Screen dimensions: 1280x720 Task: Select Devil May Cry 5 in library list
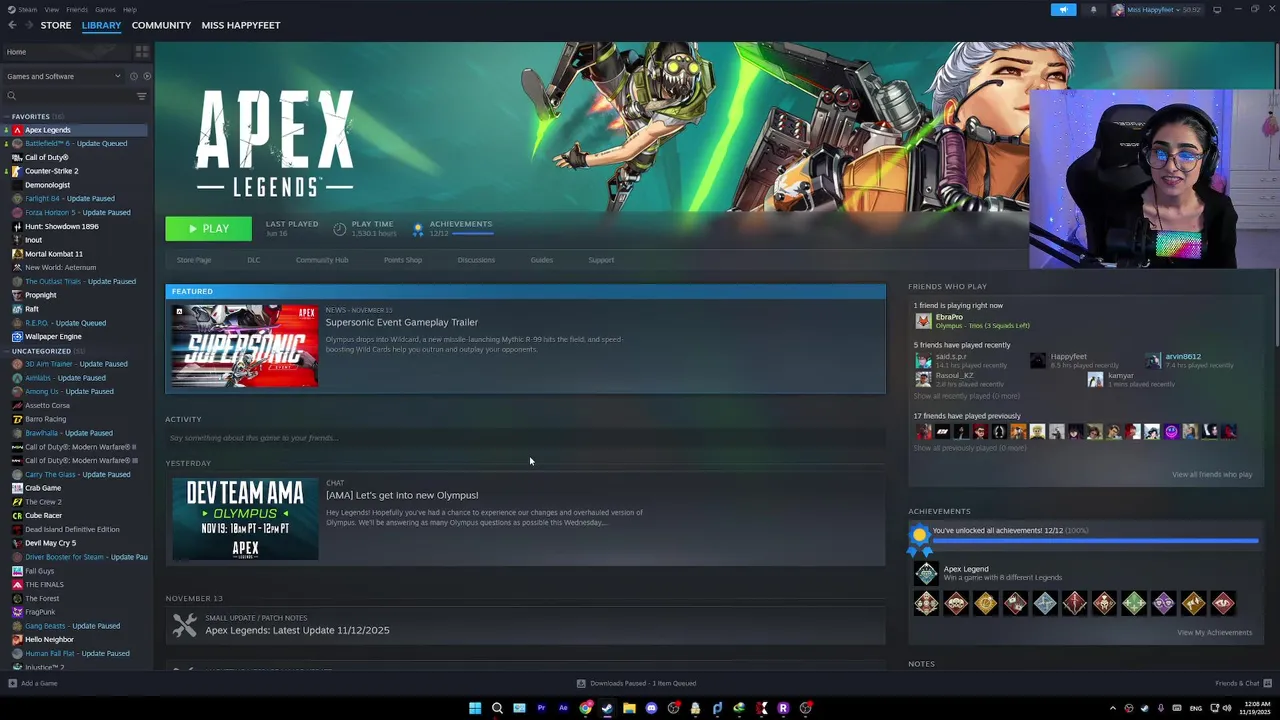[50, 543]
